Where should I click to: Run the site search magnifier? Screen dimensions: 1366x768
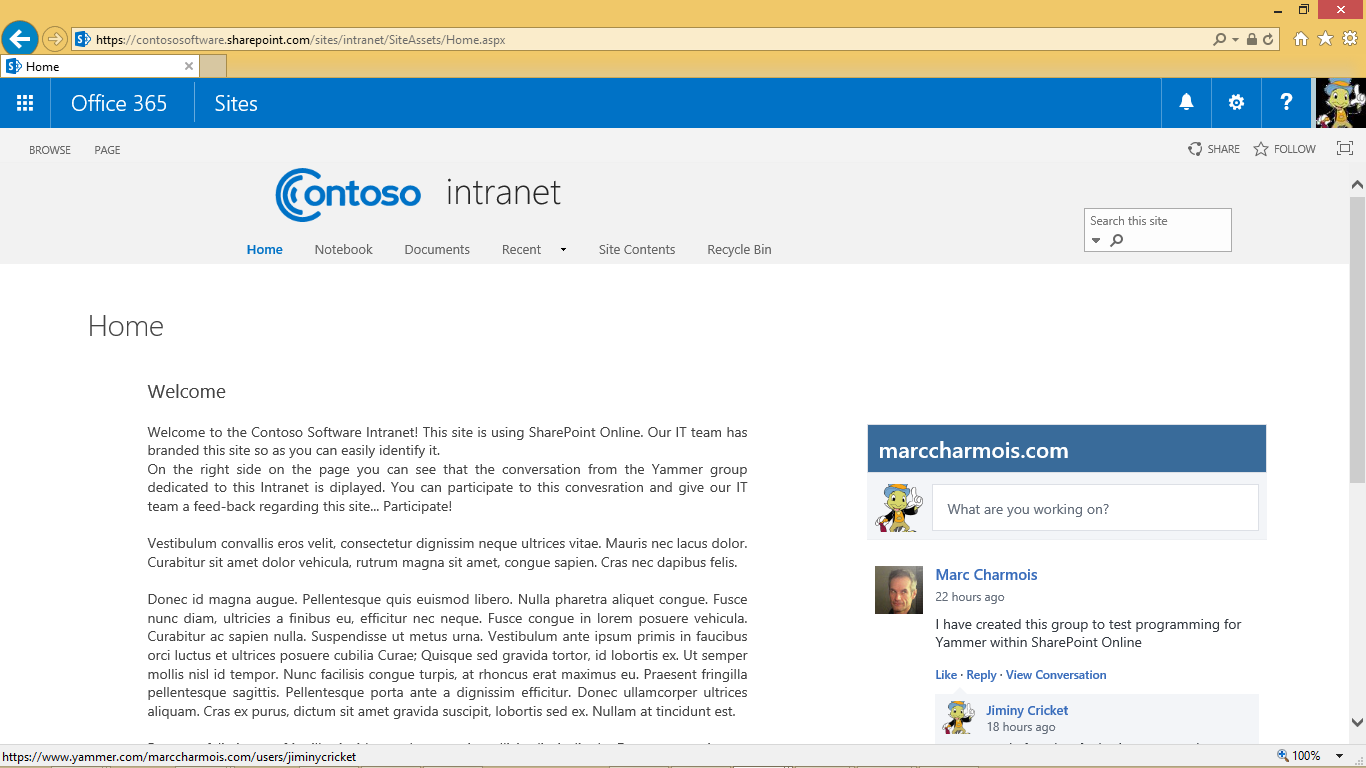pos(1117,240)
